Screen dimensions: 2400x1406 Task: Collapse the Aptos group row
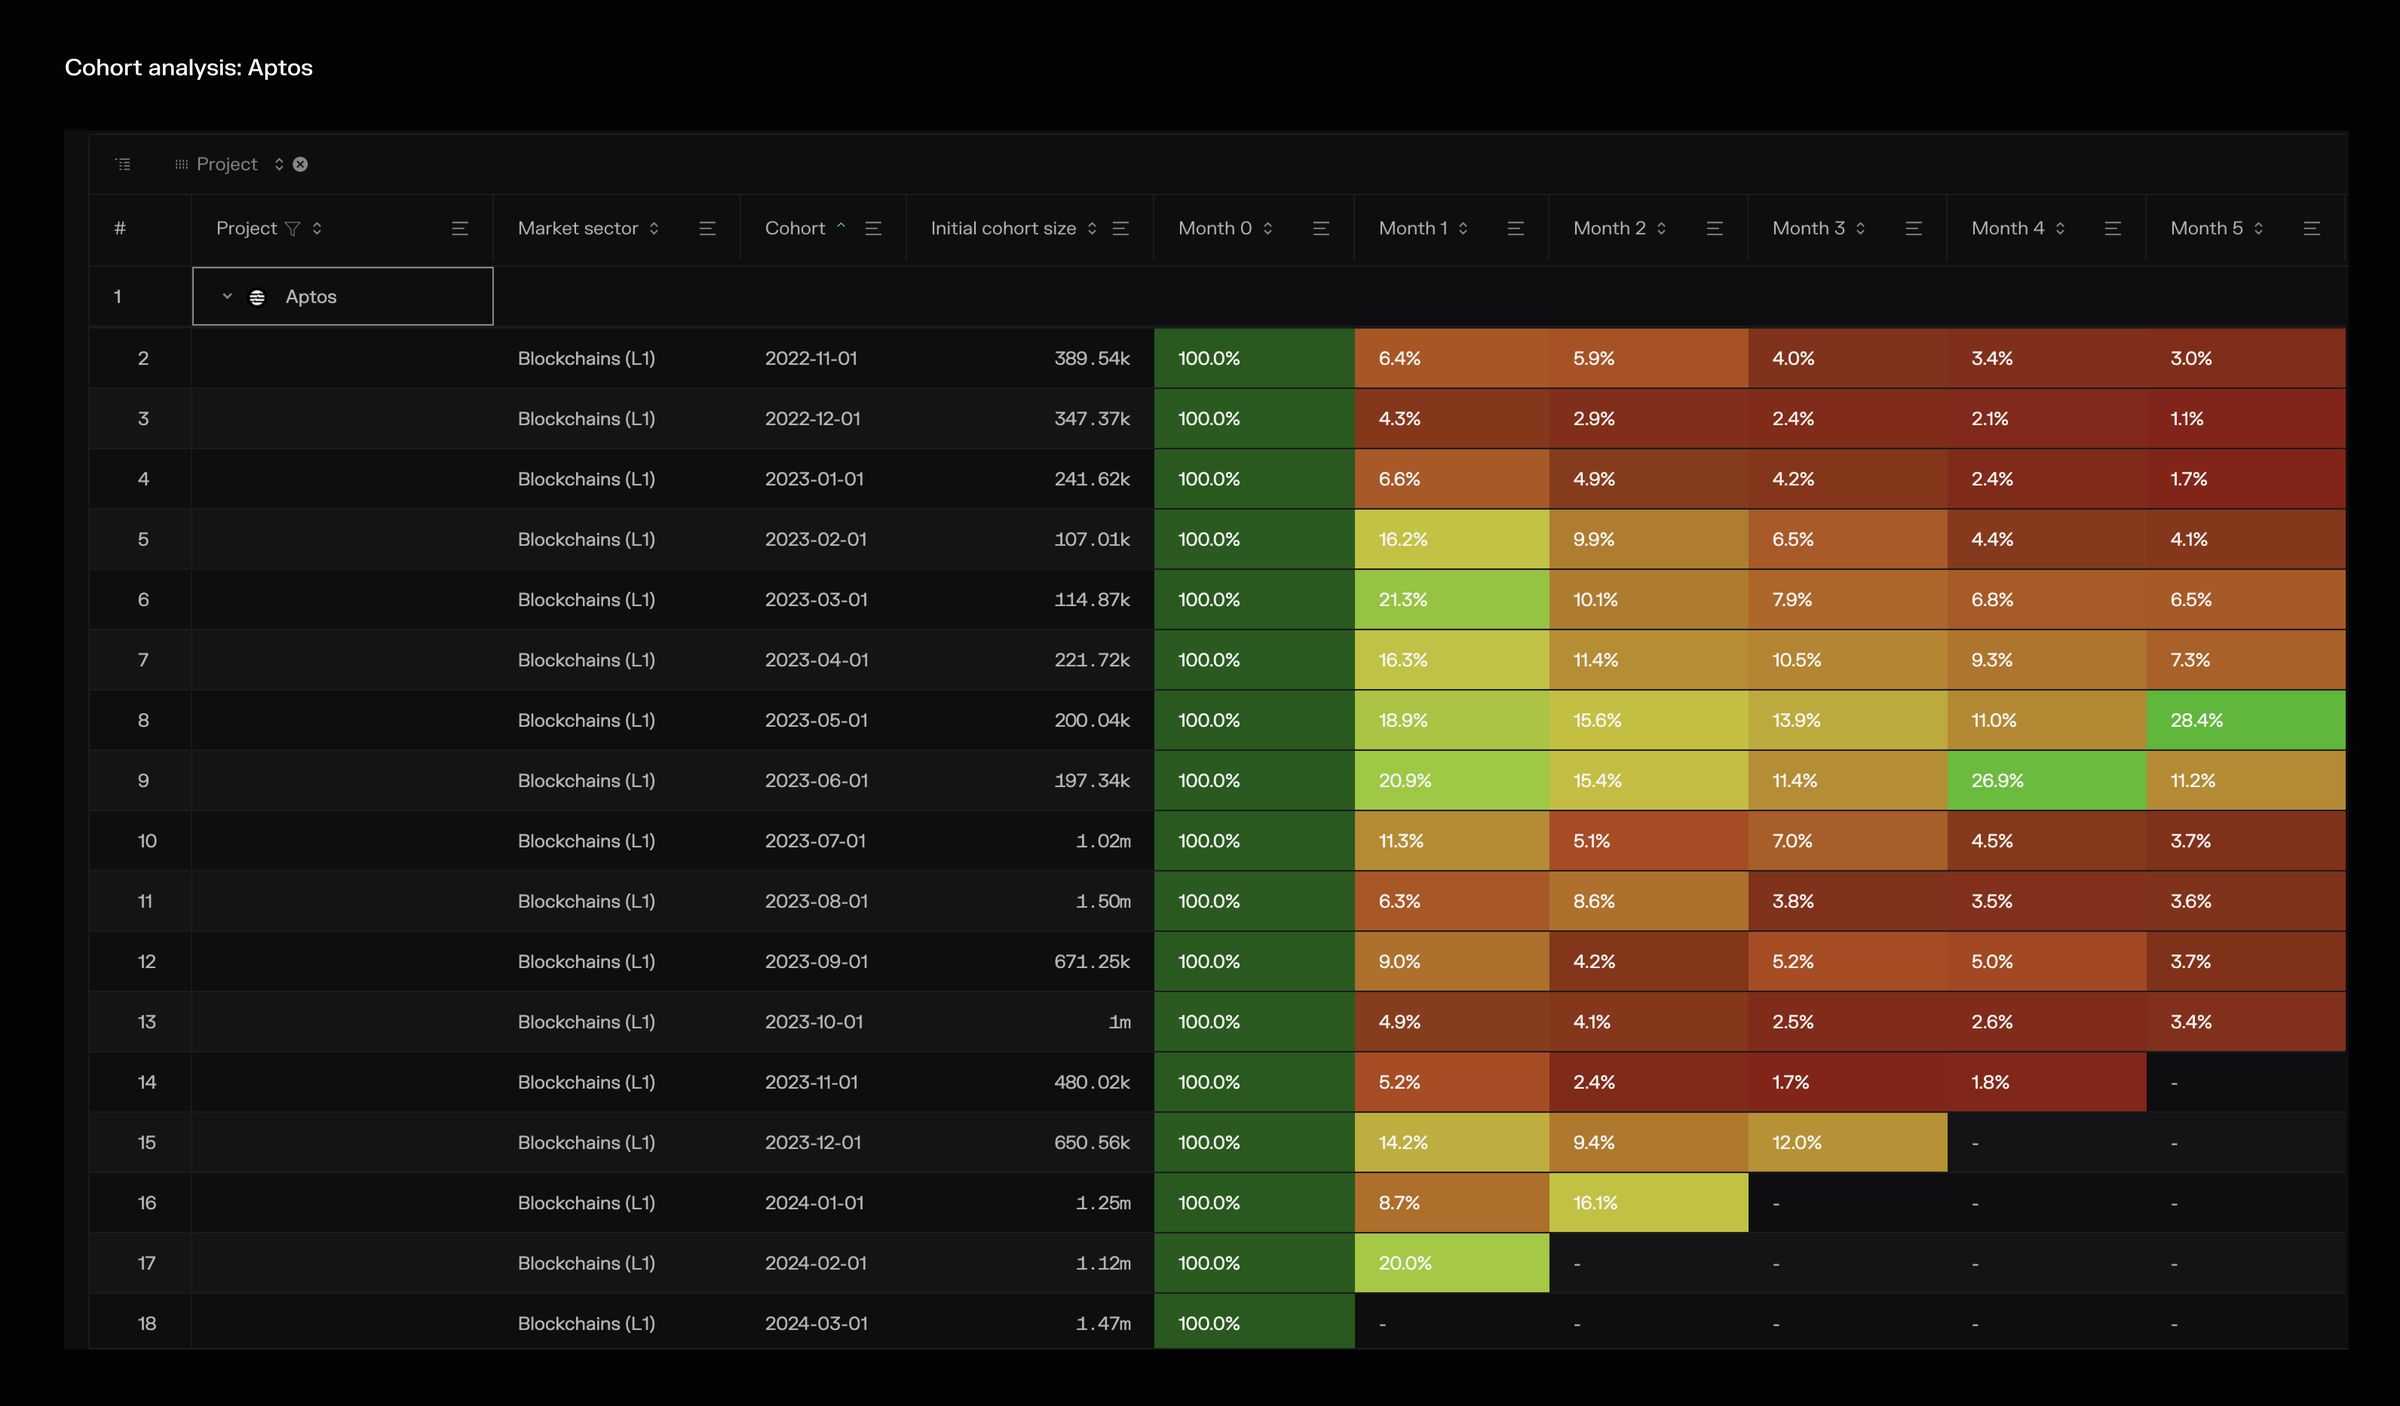coord(227,297)
